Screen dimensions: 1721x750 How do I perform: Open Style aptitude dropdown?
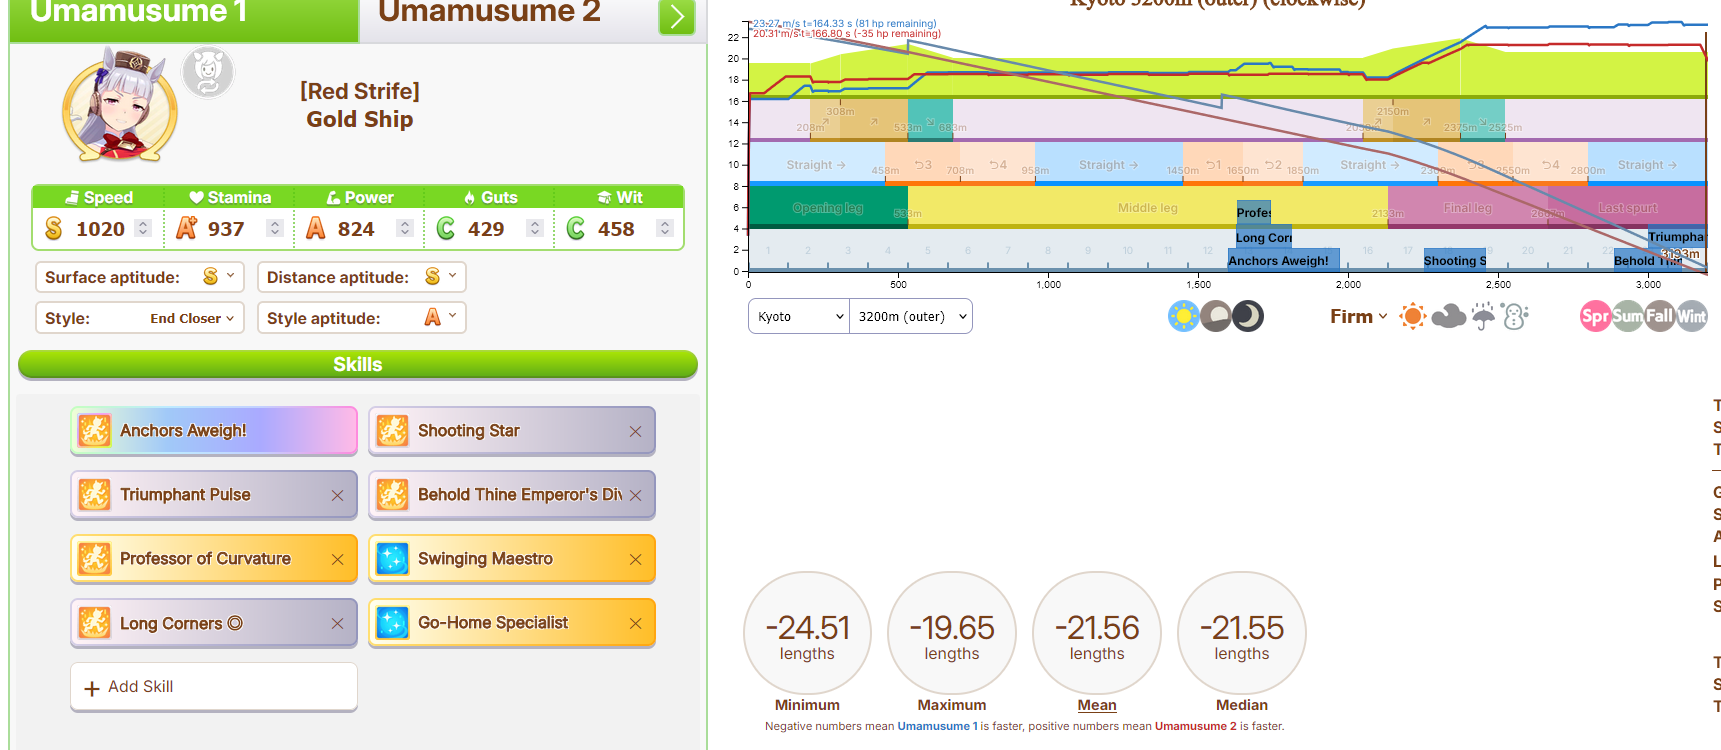pos(362,318)
